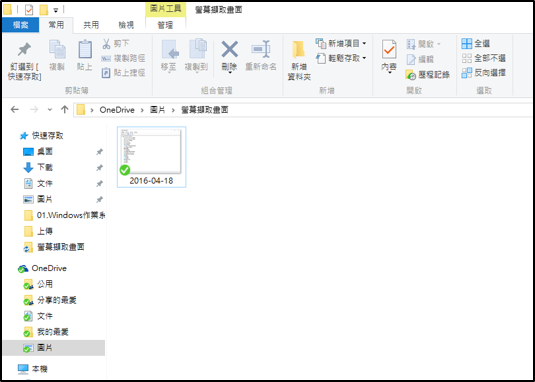
Task: Open 下載 in quick access
Action: pos(45,167)
